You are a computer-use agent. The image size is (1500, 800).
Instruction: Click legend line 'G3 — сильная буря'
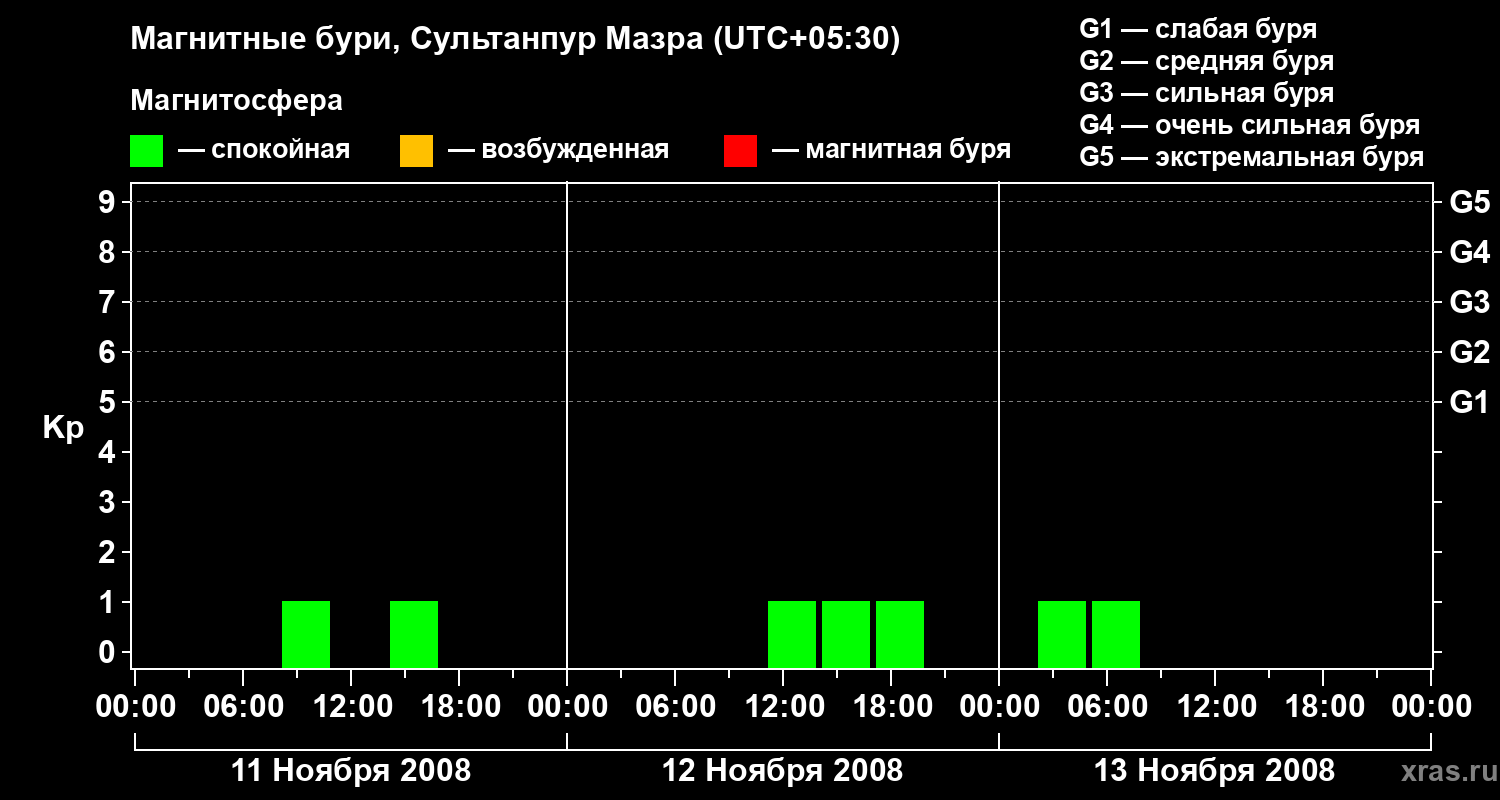click(x=1206, y=93)
